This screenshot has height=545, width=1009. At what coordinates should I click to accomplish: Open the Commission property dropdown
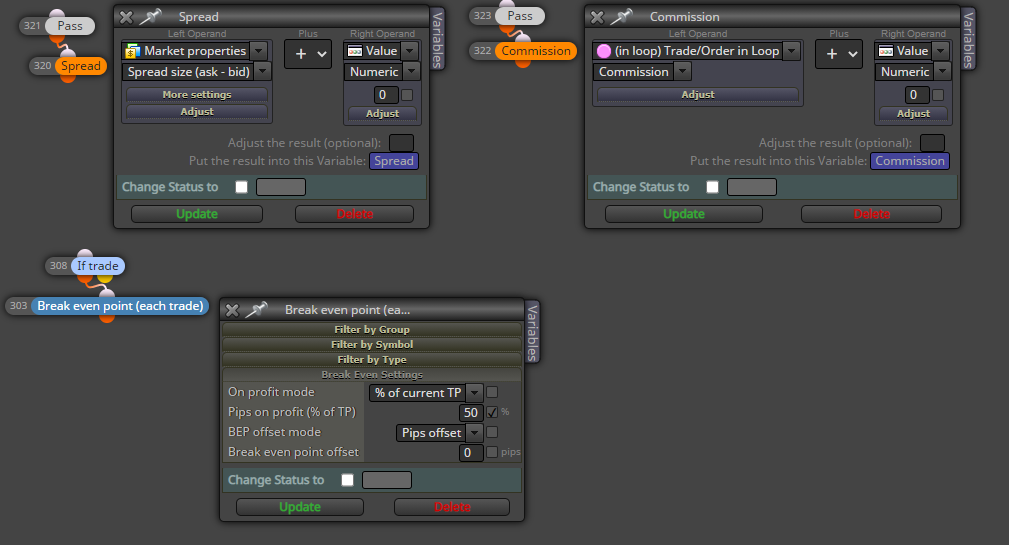click(x=683, y=71)
